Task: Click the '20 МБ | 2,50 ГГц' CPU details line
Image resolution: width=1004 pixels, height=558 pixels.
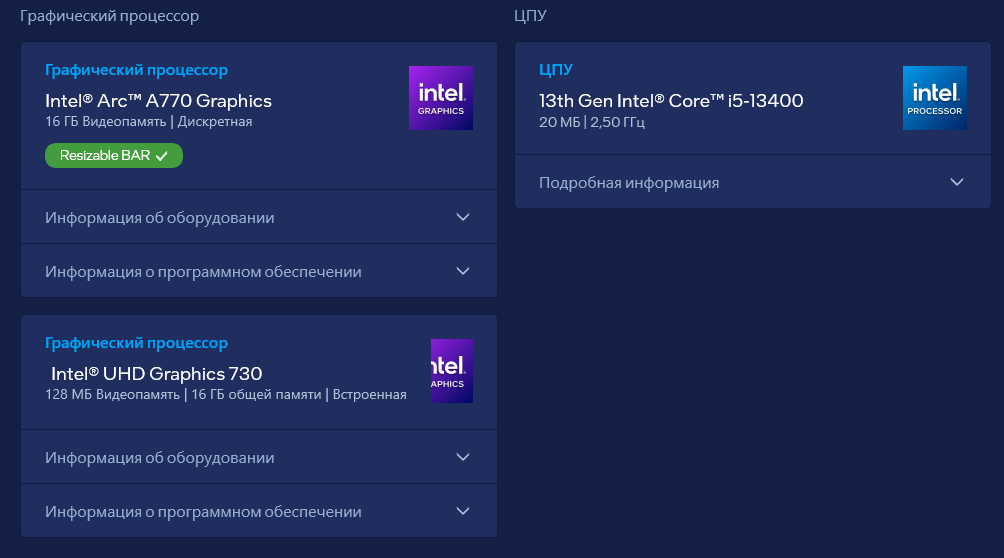Action: click(x=592, y=122)
